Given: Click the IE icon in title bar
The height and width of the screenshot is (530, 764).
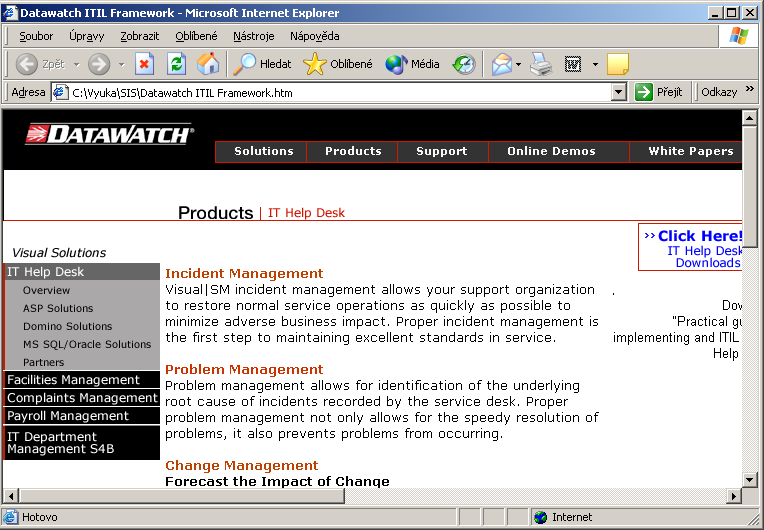Looking at the screenshot, I should [10, 13].
